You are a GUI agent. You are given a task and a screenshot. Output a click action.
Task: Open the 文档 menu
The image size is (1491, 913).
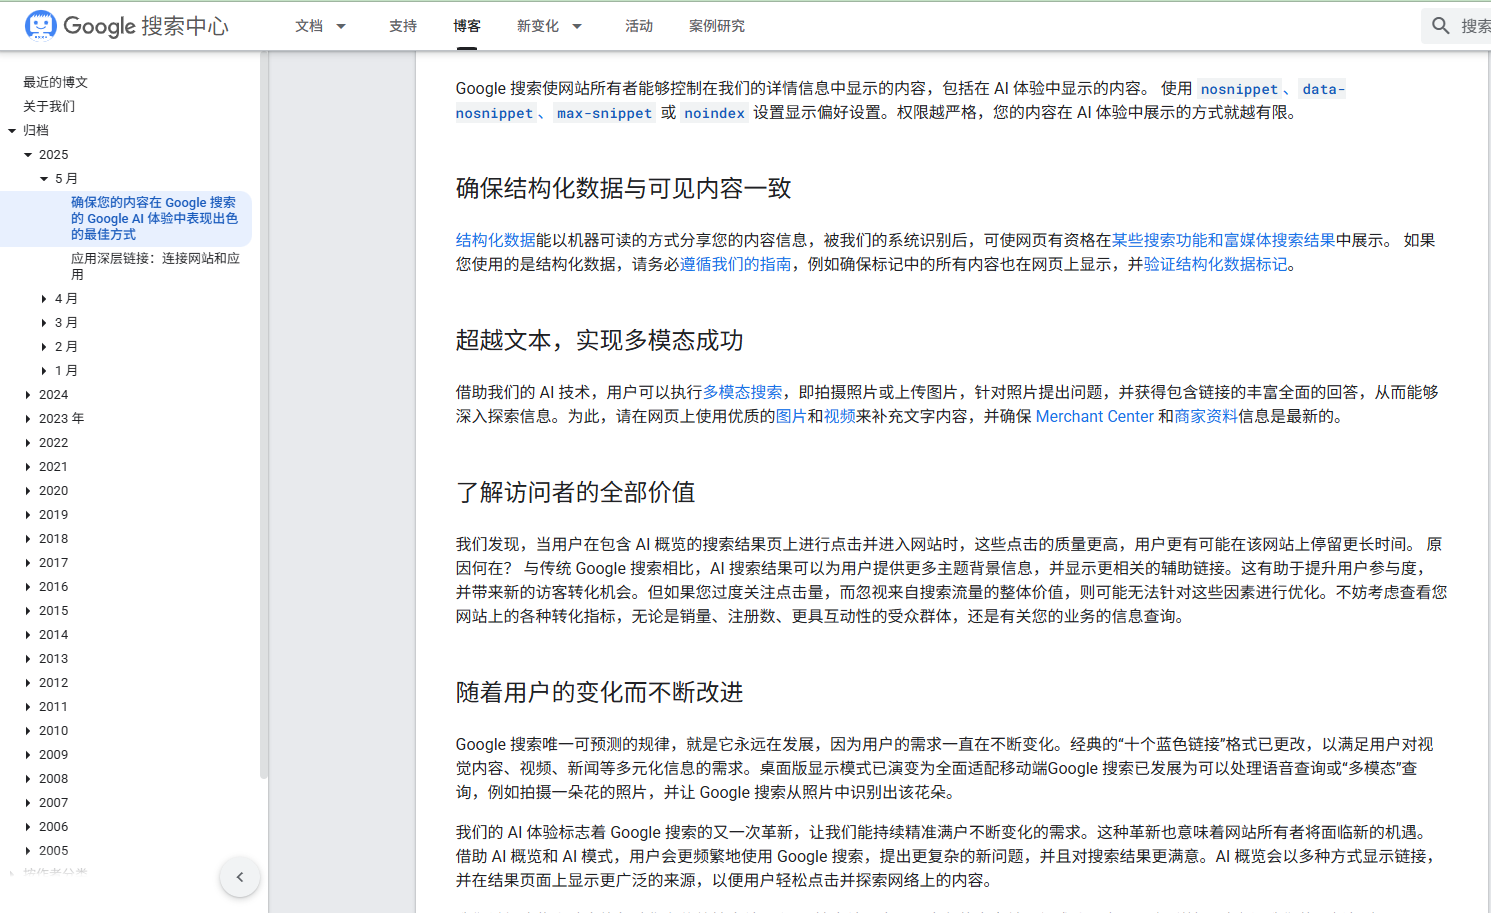309,26
